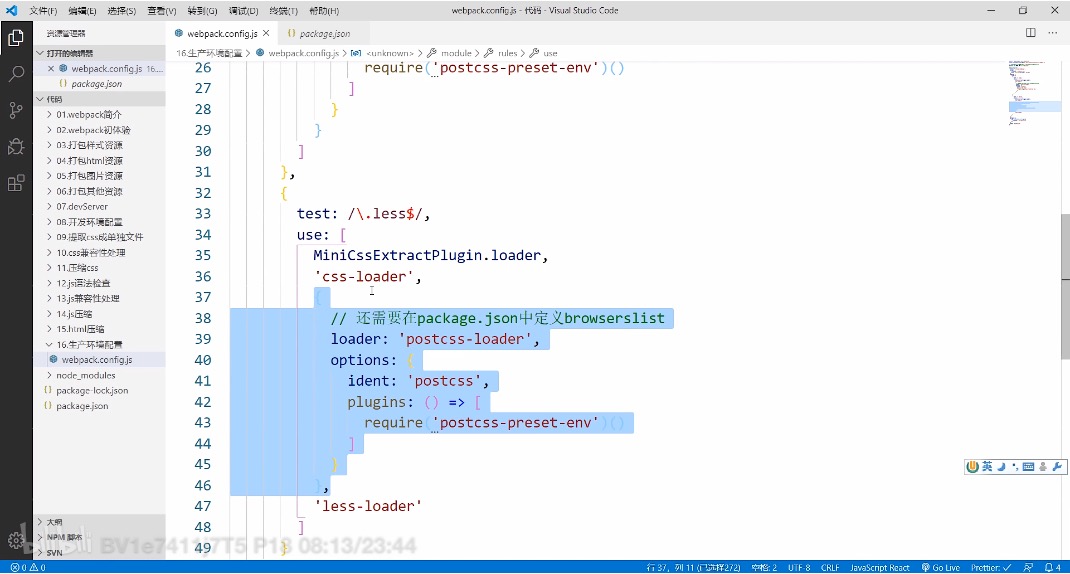The height and width of the screenshot is (574, 1070).
Task: Open the 文件(F) menu
Action: click(x=43, y=11)
